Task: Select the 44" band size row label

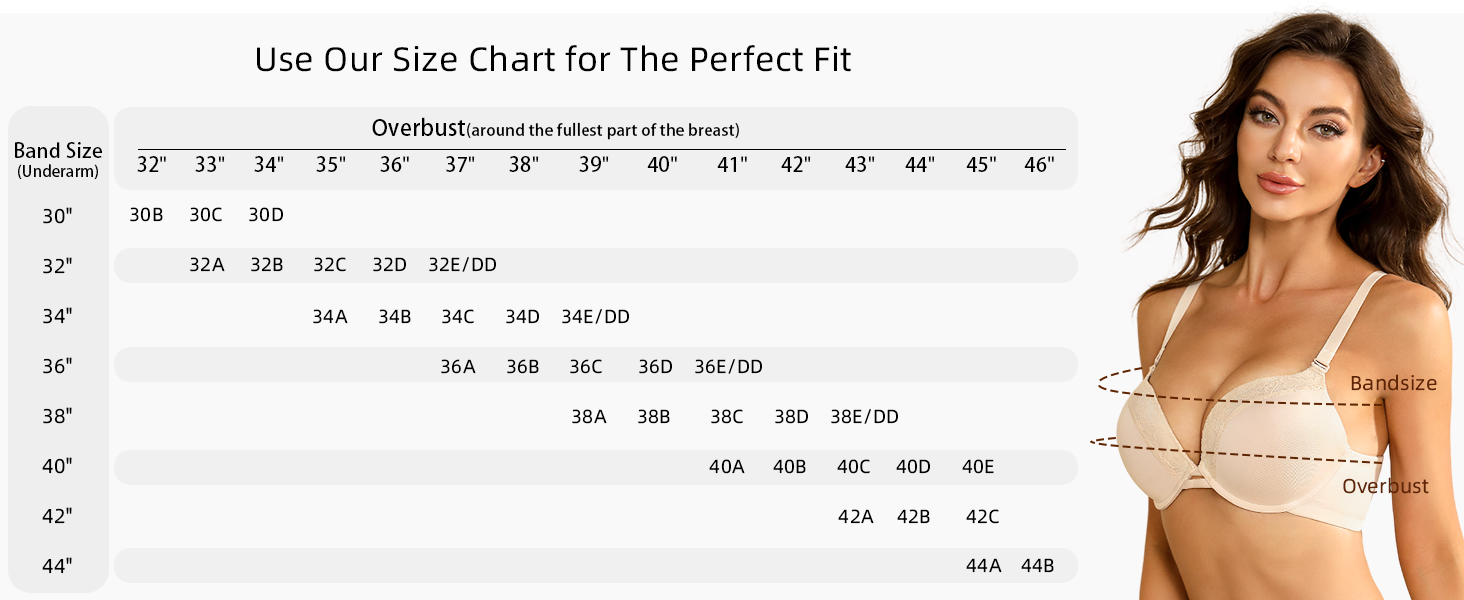Action: coord(58,567)
